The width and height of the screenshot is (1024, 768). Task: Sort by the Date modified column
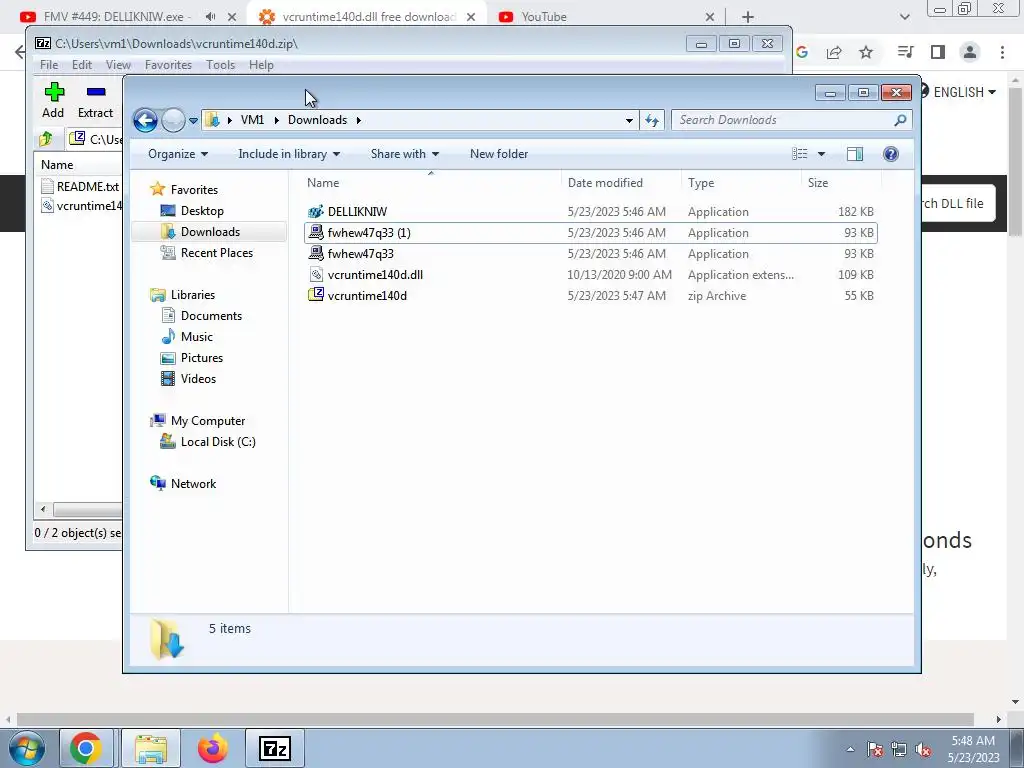(x=621, y=183)
